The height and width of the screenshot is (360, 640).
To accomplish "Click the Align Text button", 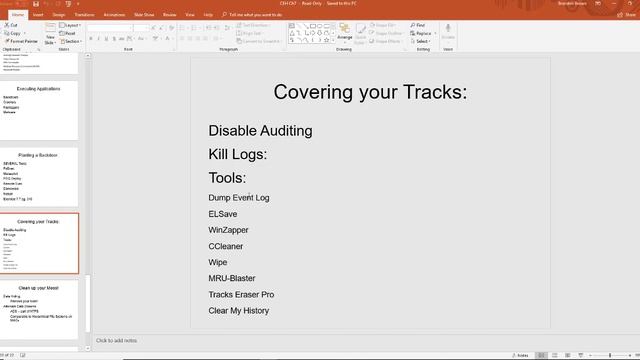I will click(249, 33).
